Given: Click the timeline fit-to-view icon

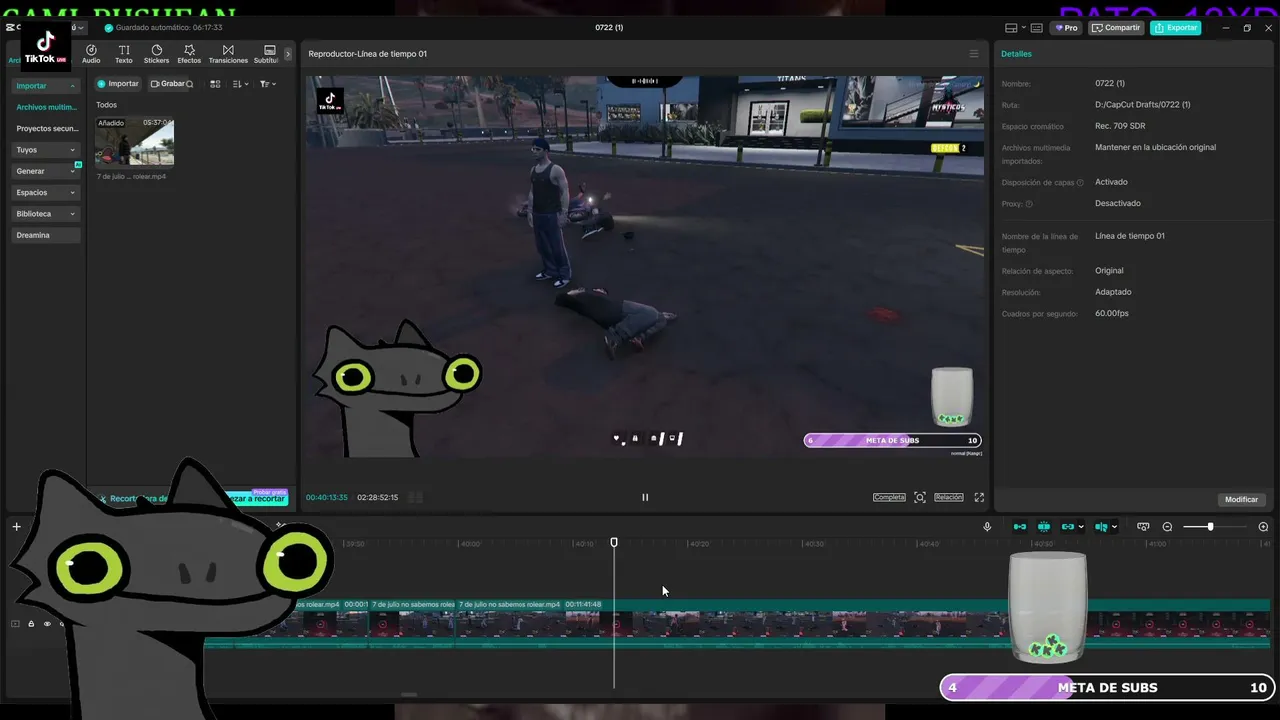Looking at the screenshot, I should [1143, 527].
